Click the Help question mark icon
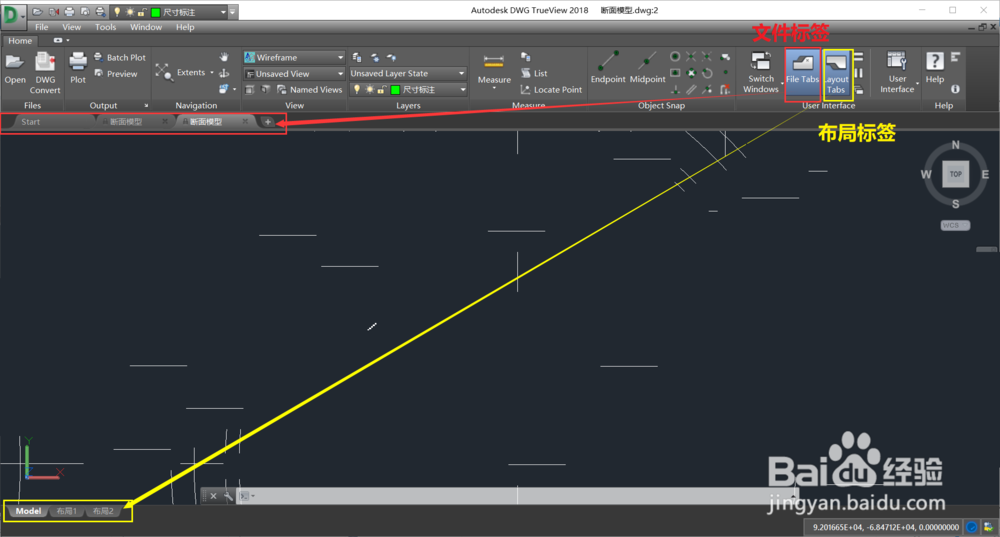 coord(934,62)
